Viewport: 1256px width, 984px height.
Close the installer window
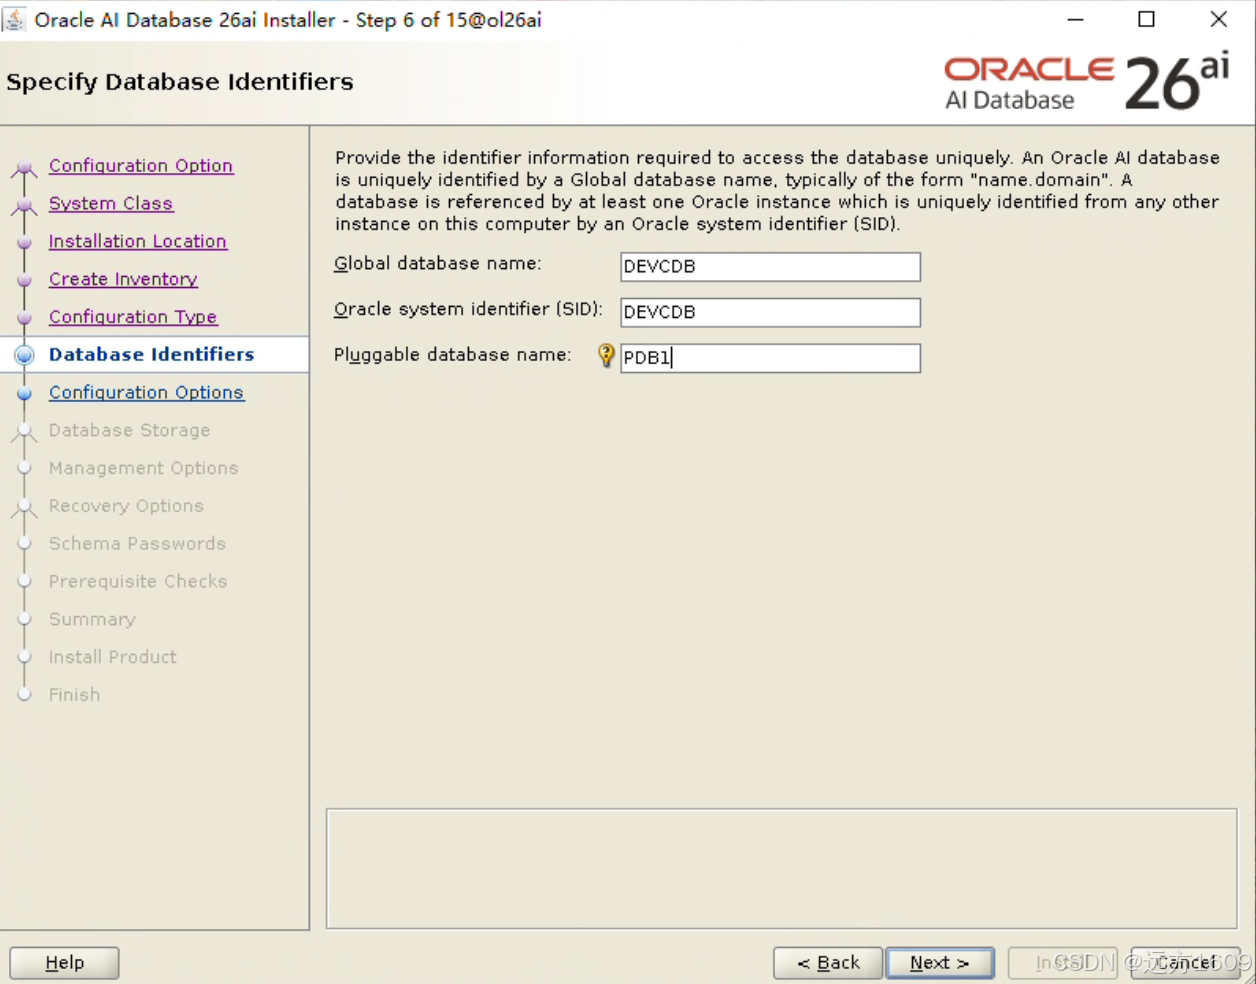(1219, 19)
